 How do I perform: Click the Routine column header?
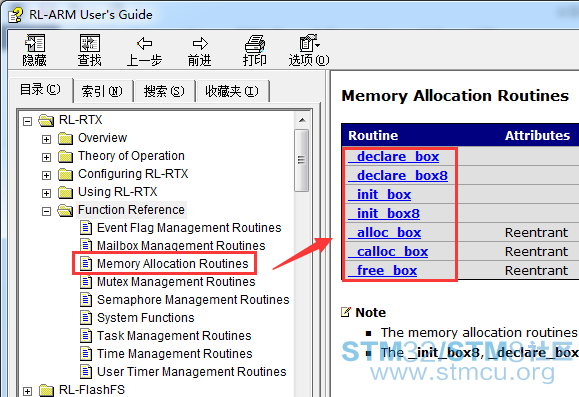(373, 136)
